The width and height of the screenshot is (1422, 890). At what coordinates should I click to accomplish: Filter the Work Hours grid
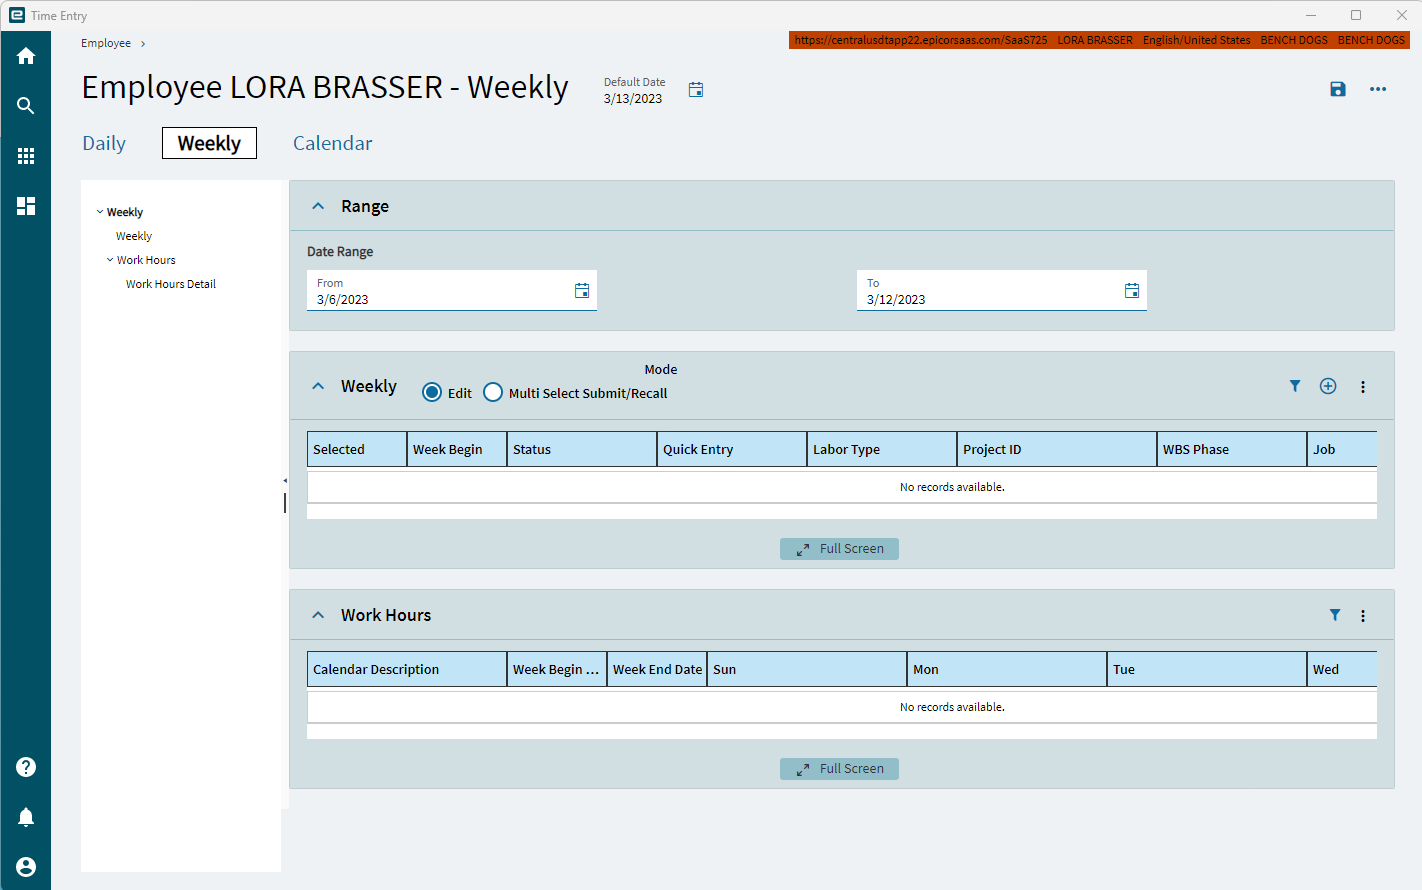pyautogui.click(x=1335, y=615)
